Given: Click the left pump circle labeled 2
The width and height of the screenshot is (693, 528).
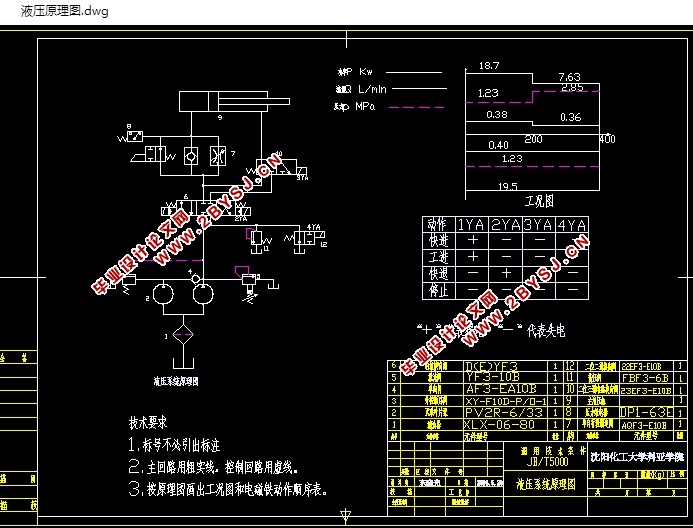Looking at the screenshot, I should [x=165, y=296].
